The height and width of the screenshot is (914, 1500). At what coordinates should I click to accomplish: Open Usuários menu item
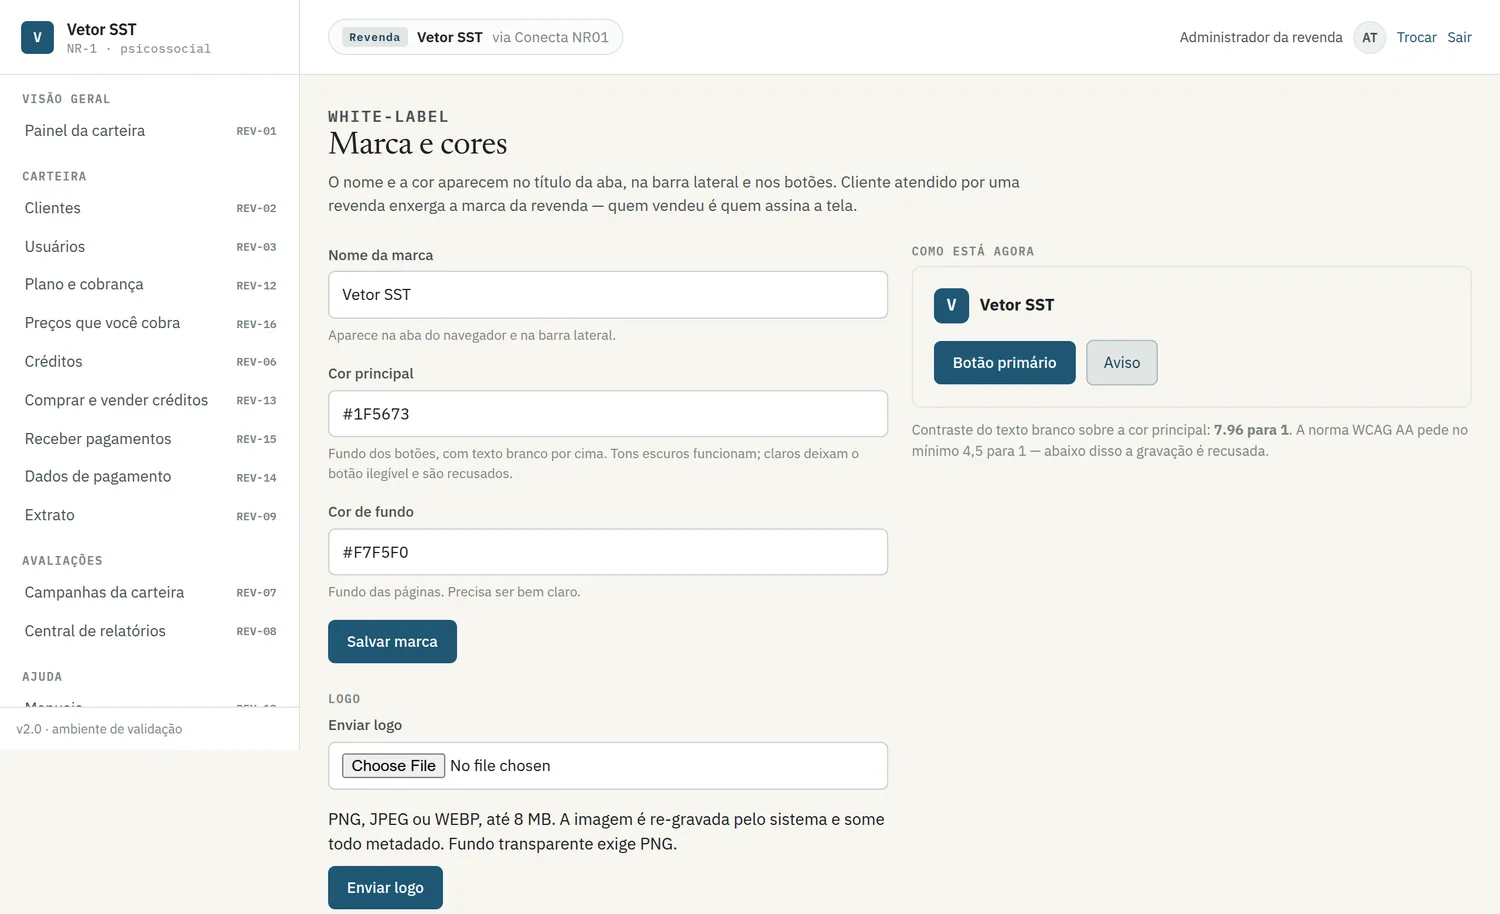tap(150, 247)
